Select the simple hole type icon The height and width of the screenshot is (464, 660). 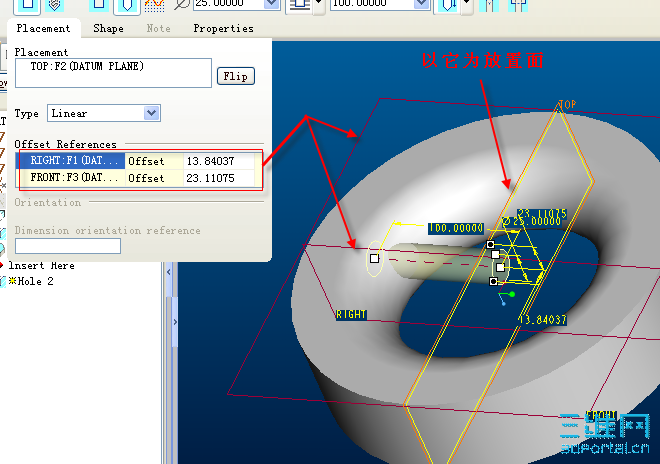tap(27, 5)
